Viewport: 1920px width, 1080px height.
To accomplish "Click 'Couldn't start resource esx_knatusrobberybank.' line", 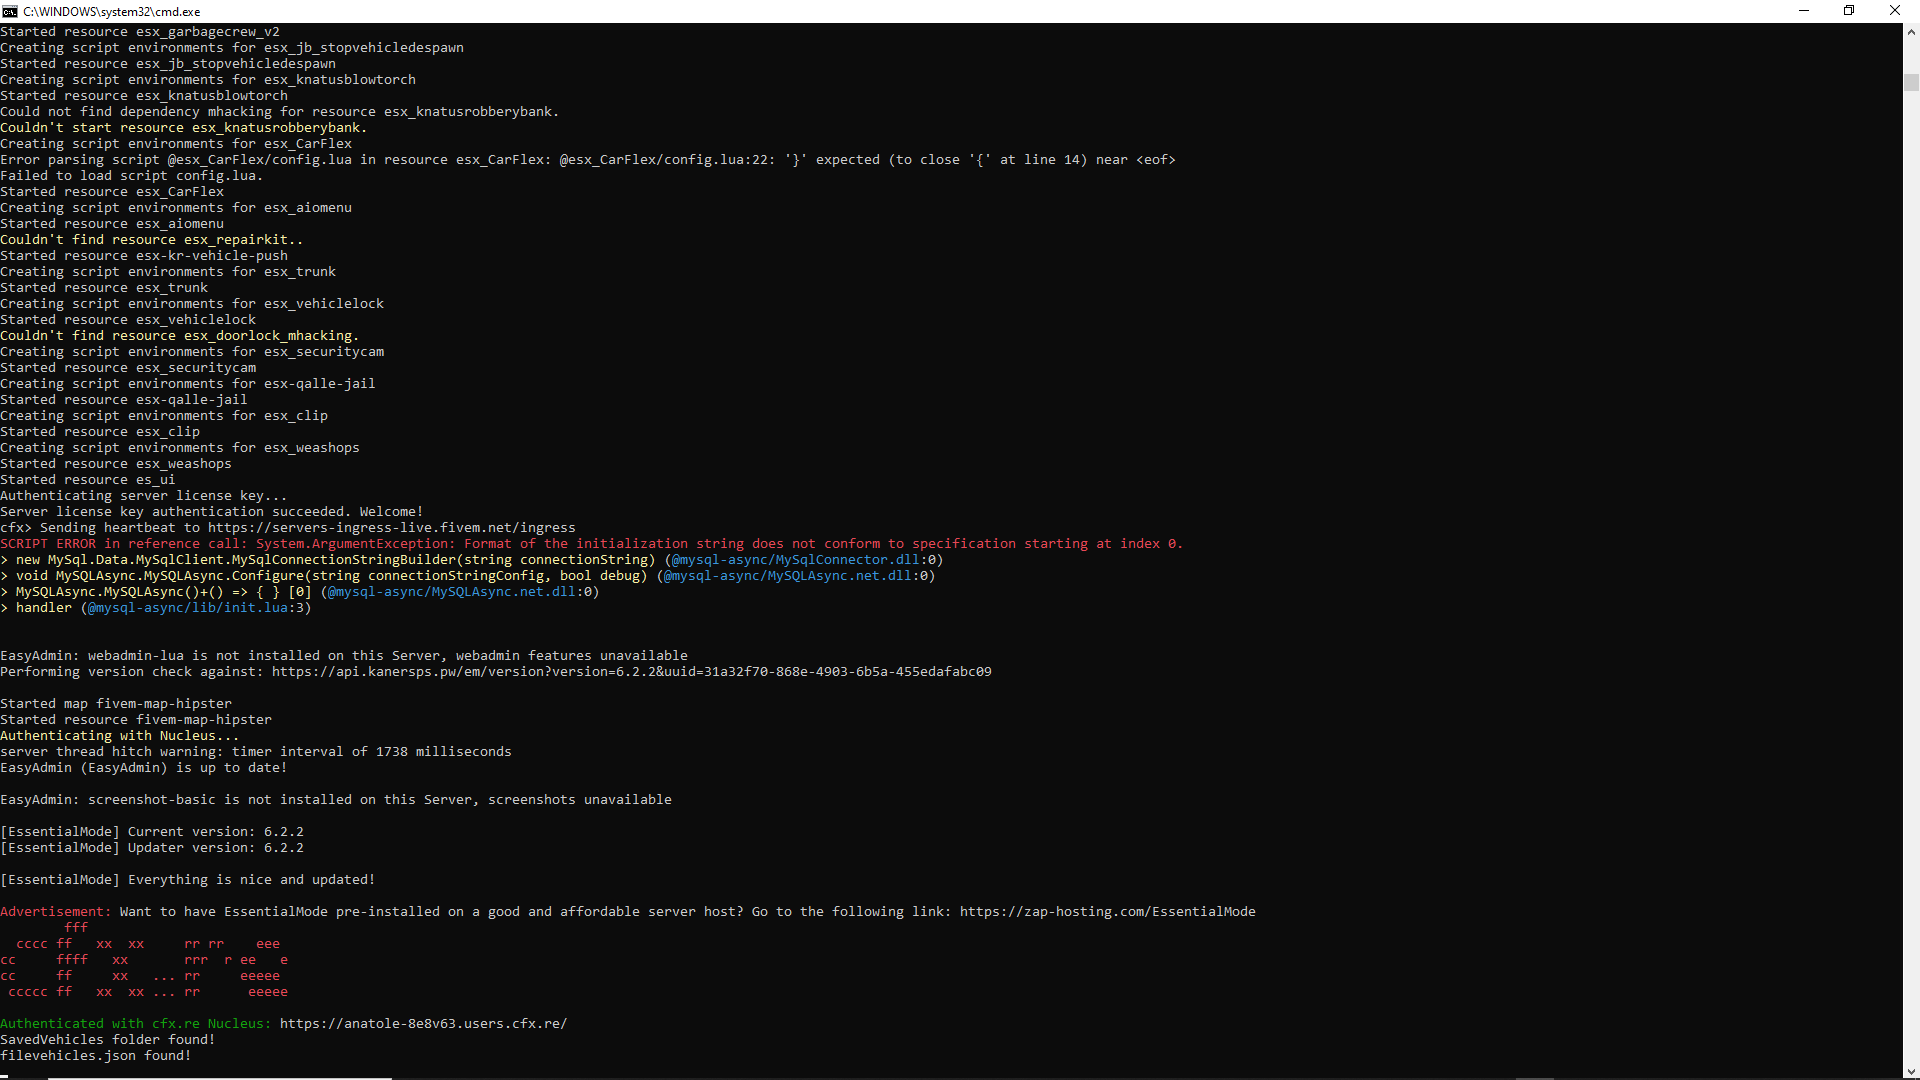I will tap(183, 128).
